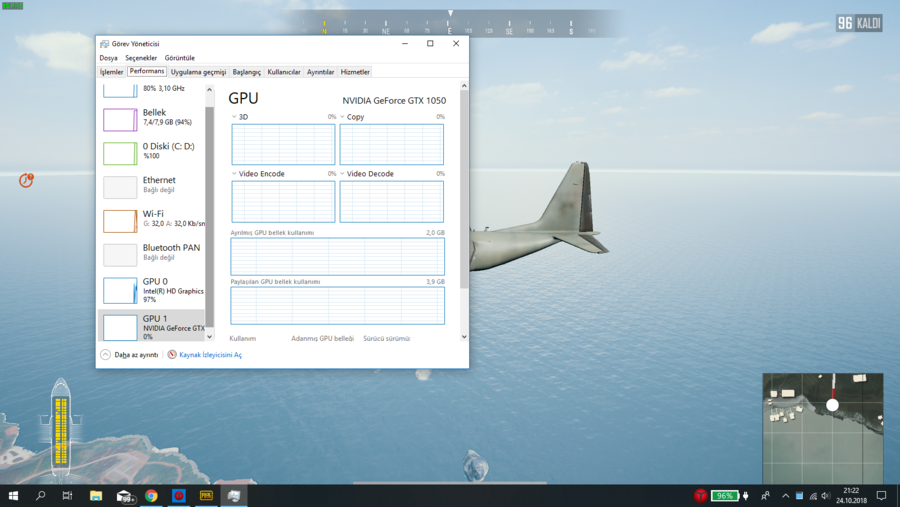The image size is (900, 507).
Task: Click in-game orange timer icon
Action: (26, 180)
